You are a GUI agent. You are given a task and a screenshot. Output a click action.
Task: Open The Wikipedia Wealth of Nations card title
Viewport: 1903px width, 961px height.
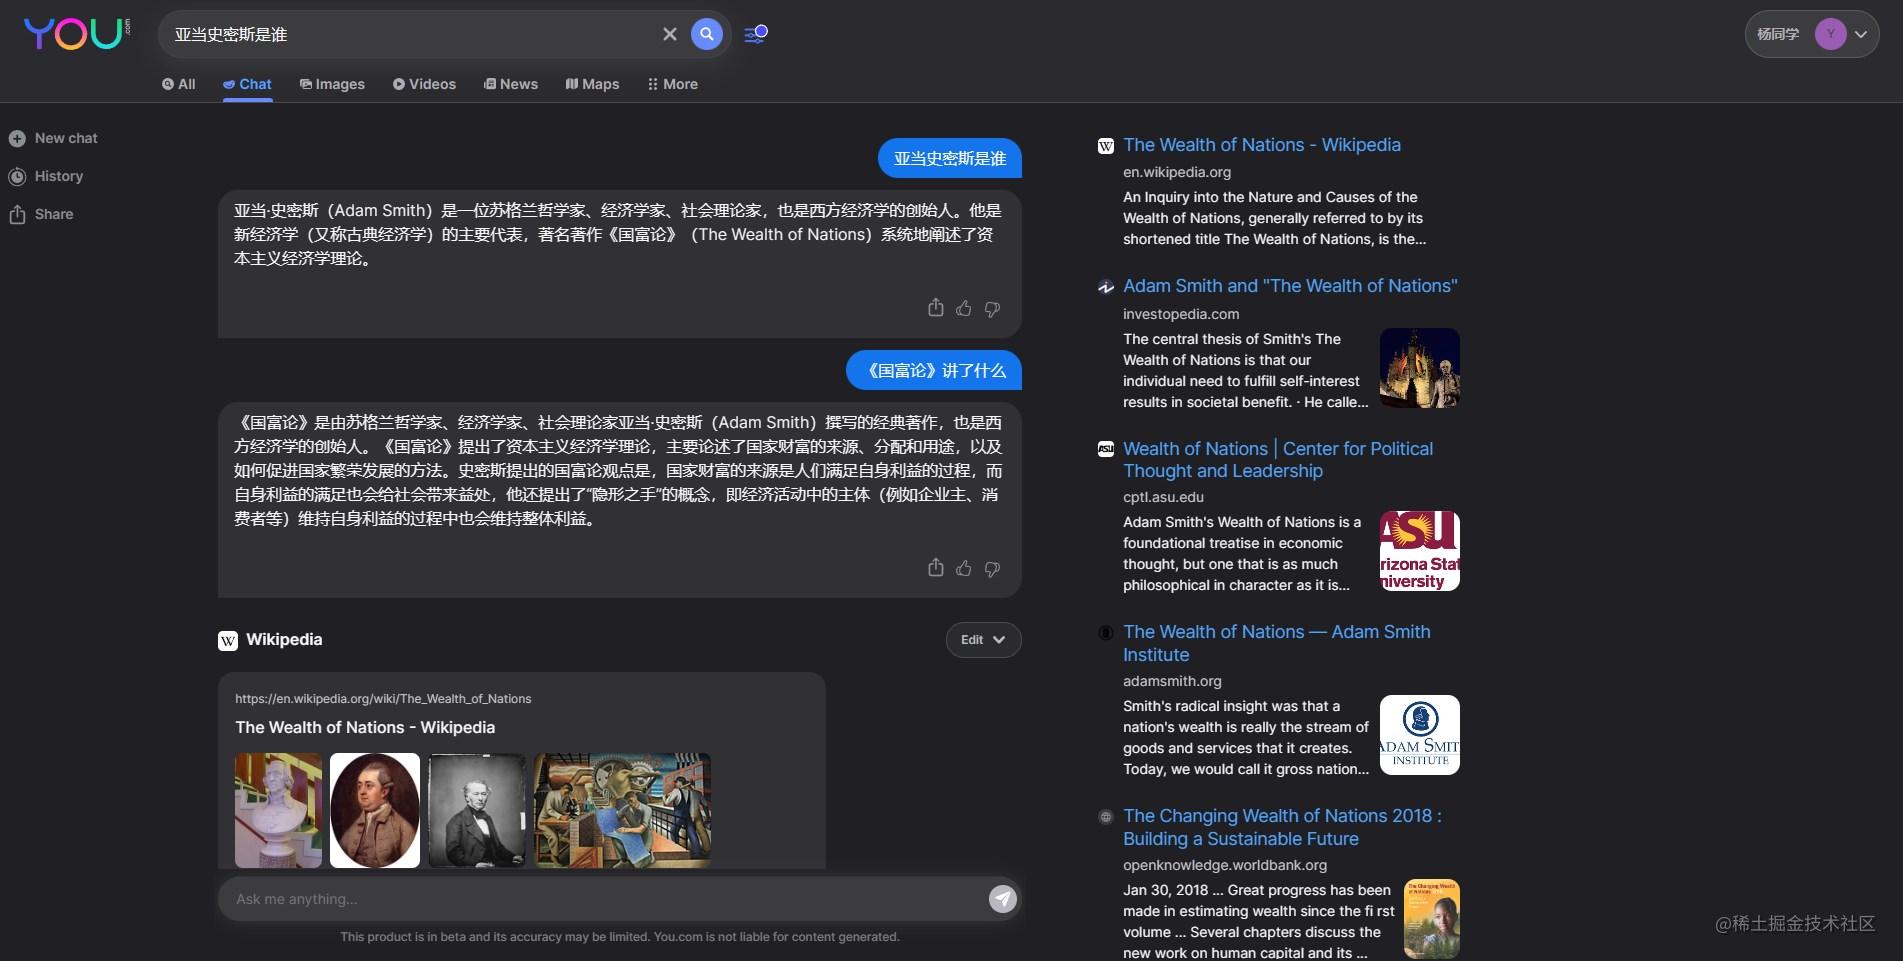pos(365,727)
